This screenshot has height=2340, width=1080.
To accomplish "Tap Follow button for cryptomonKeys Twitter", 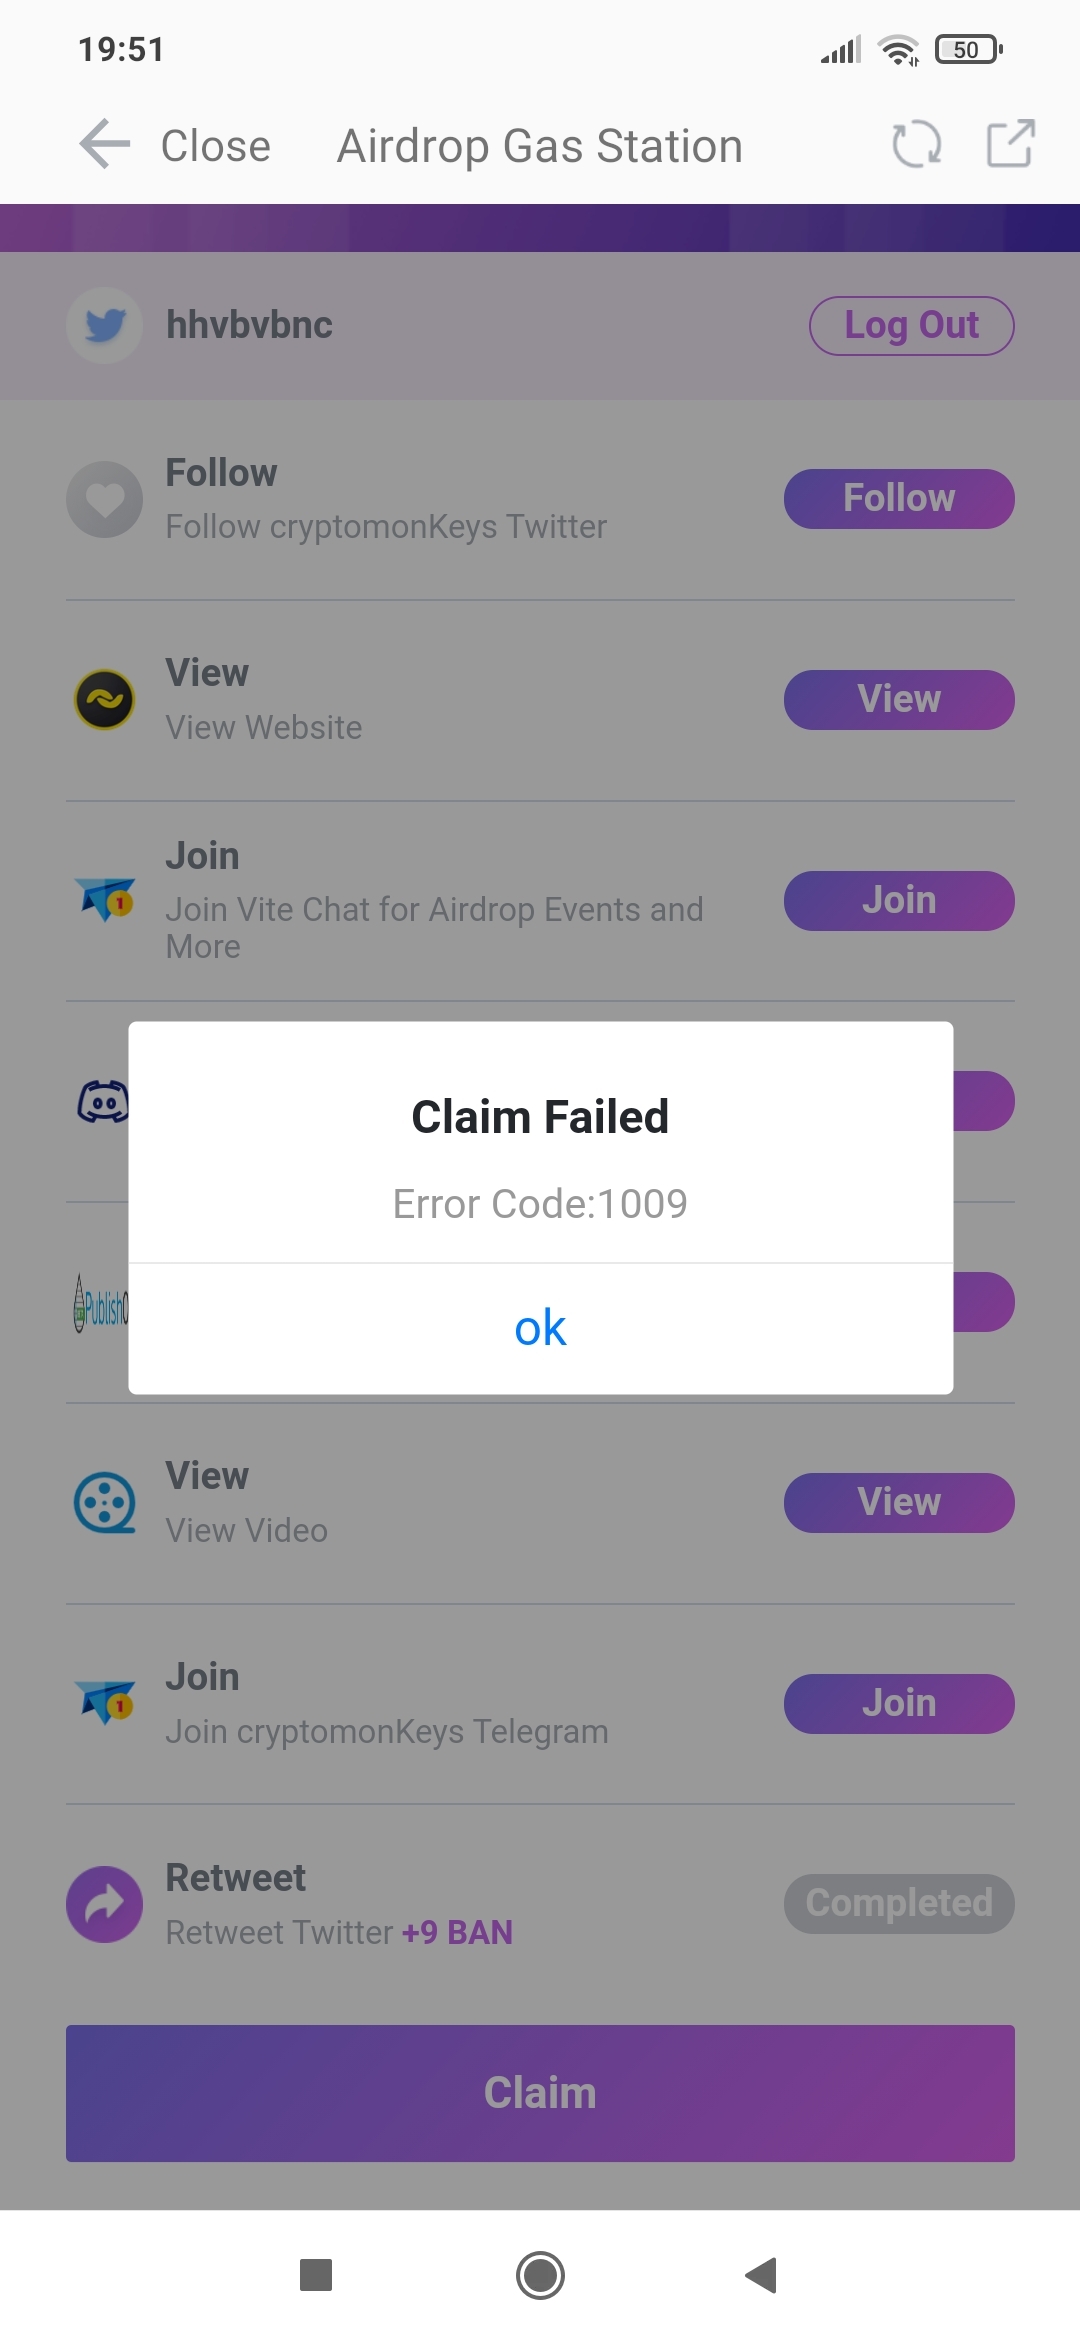I will (x=898, y=499).
